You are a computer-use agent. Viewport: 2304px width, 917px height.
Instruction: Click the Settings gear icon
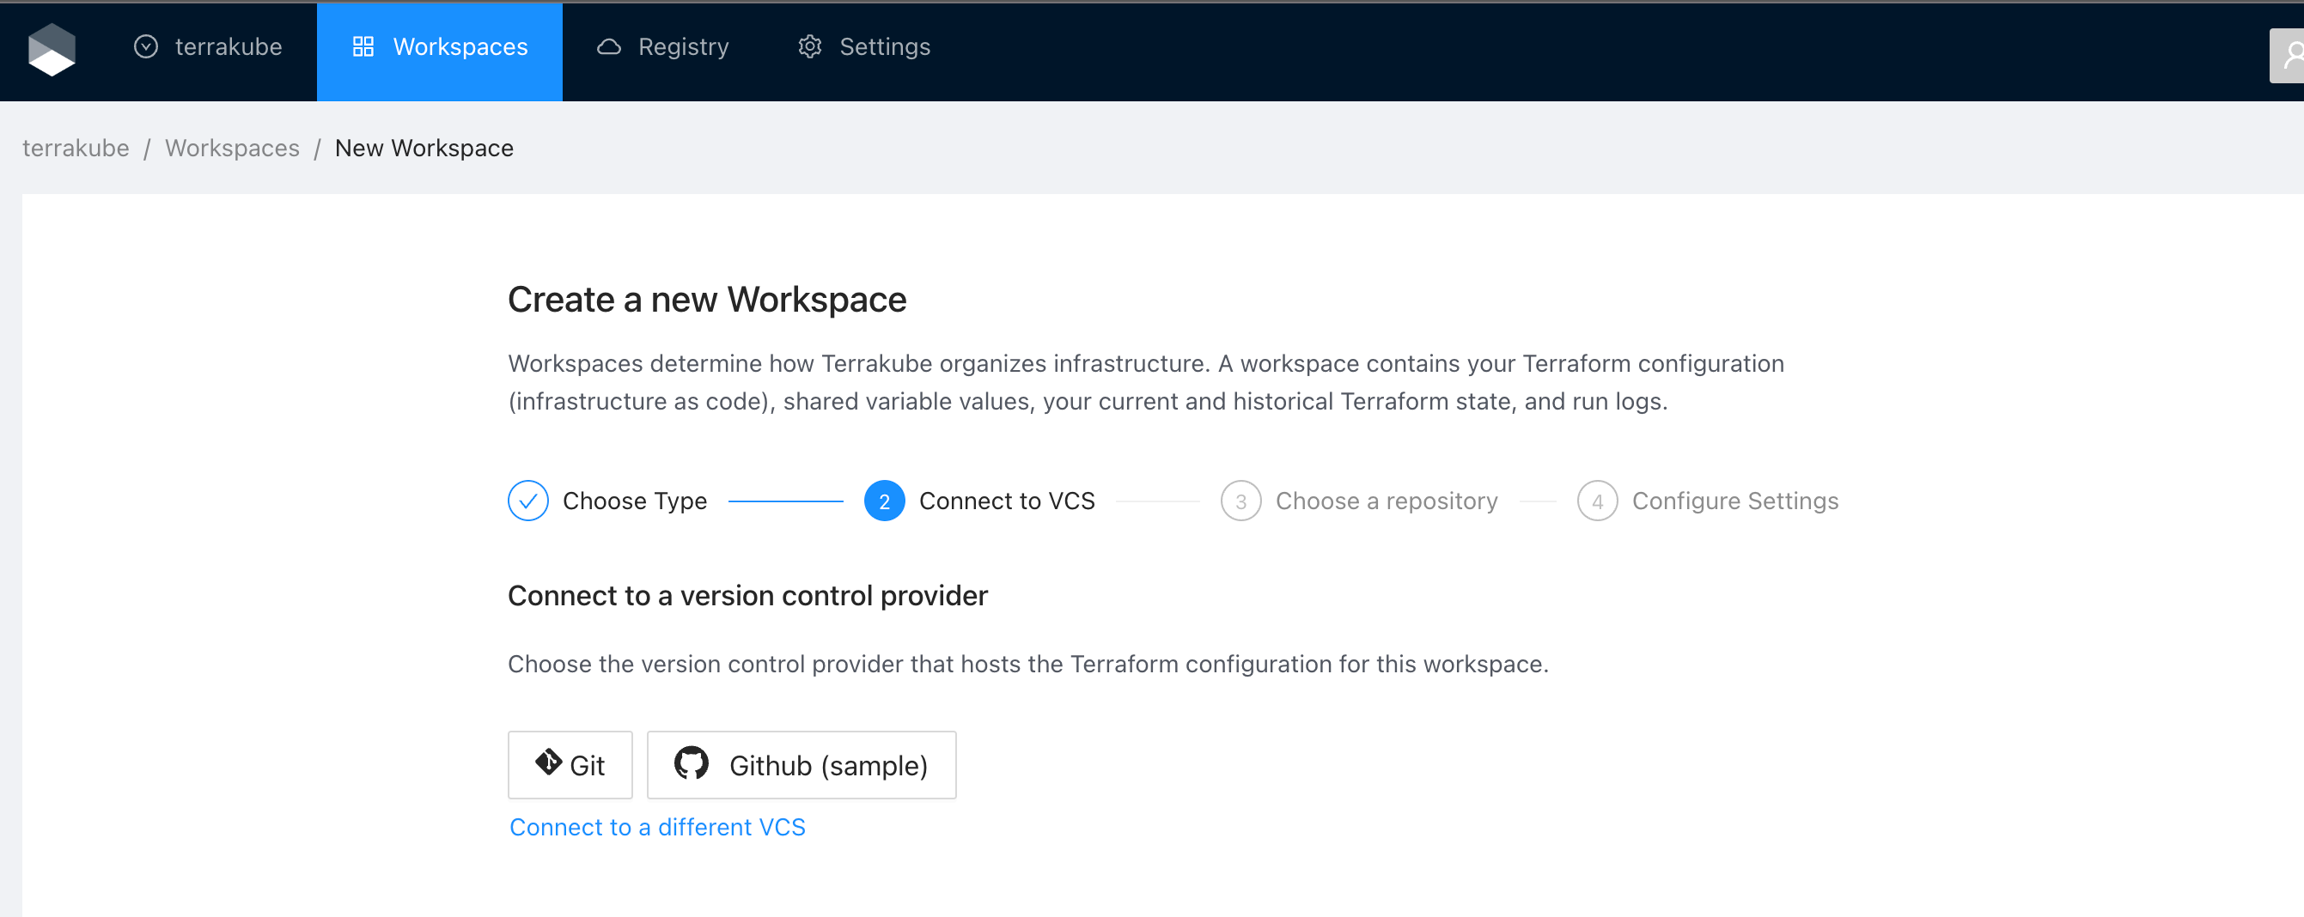[810, 47]
